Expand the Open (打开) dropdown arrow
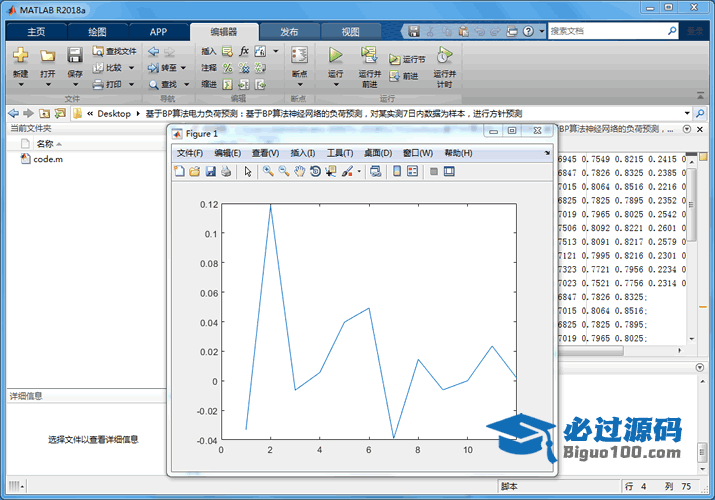This screenshot has width=715, height=500. click(48, 85)
